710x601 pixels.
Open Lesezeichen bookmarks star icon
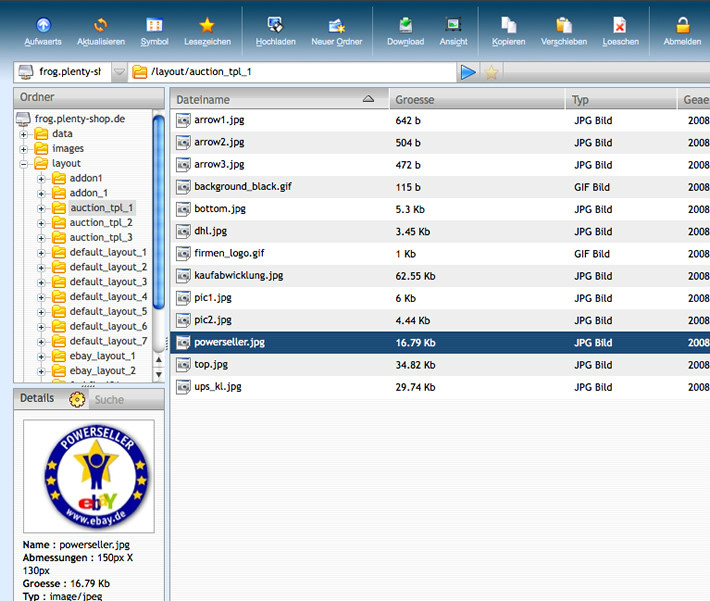(x=207, y=25)
